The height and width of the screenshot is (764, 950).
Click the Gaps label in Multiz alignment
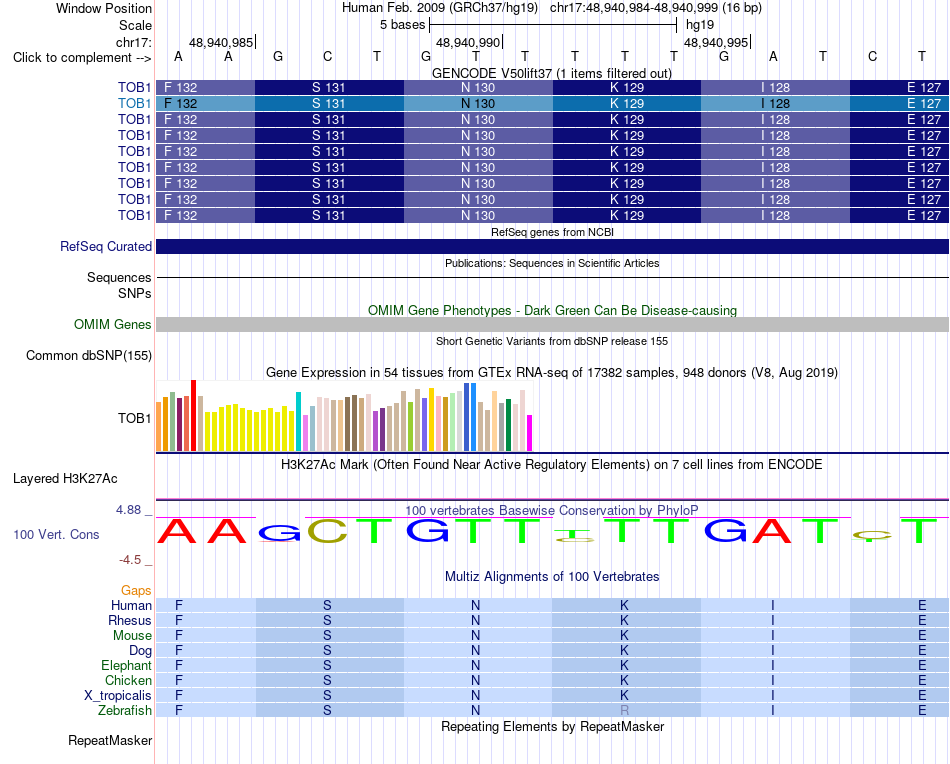[x=136, y=590]
